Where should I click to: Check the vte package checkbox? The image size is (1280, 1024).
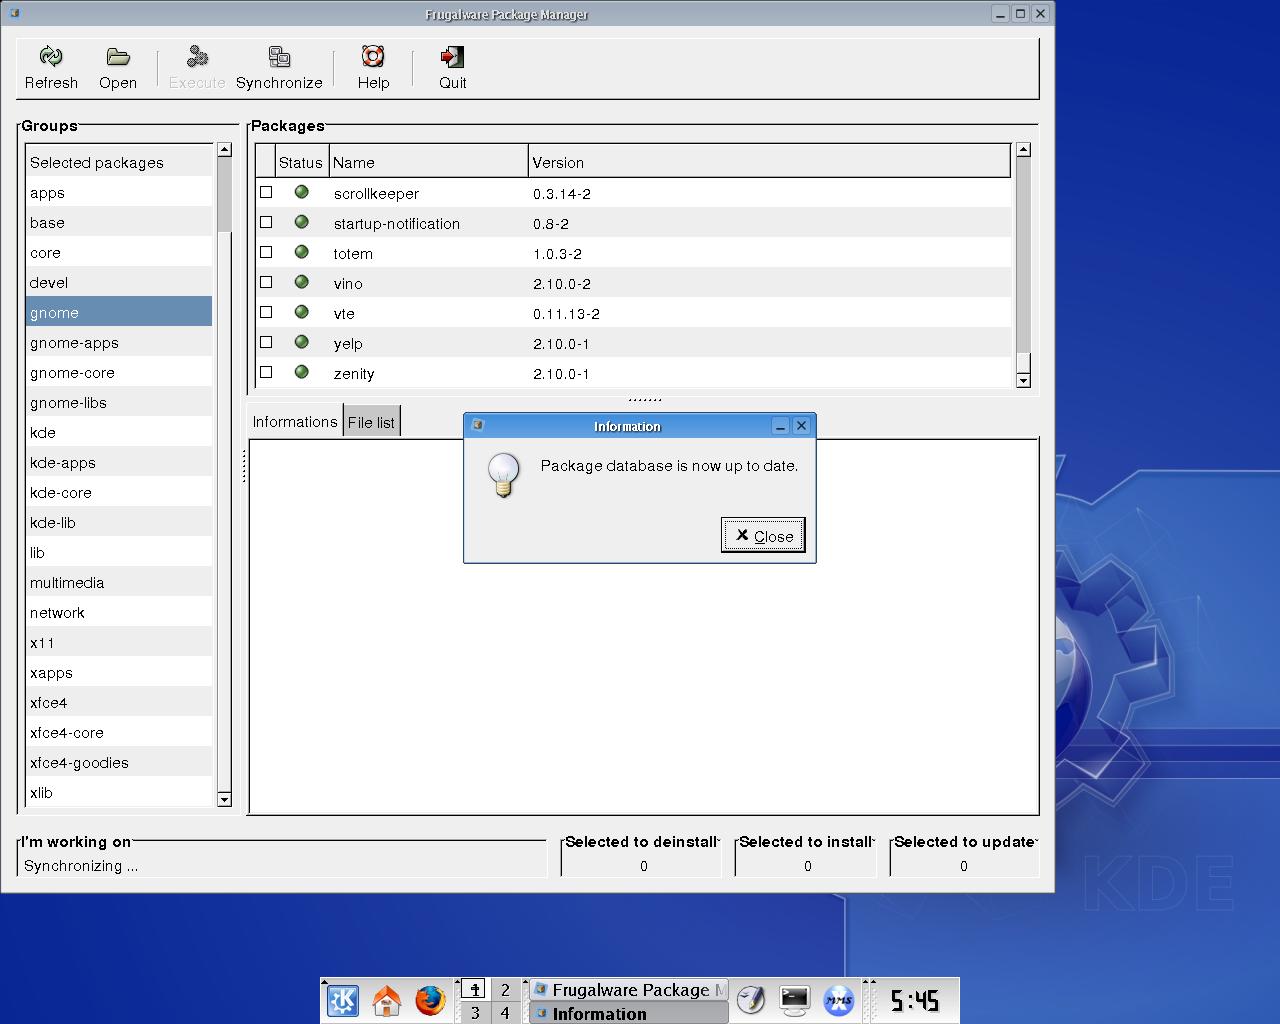tap(266, 312)
